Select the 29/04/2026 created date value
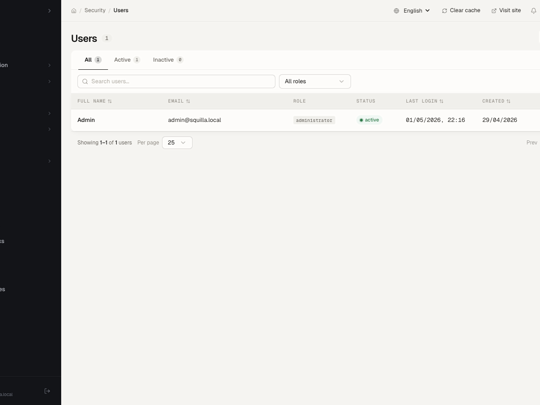Viewport: 540px width, 405px height. (x=500, y=120)
